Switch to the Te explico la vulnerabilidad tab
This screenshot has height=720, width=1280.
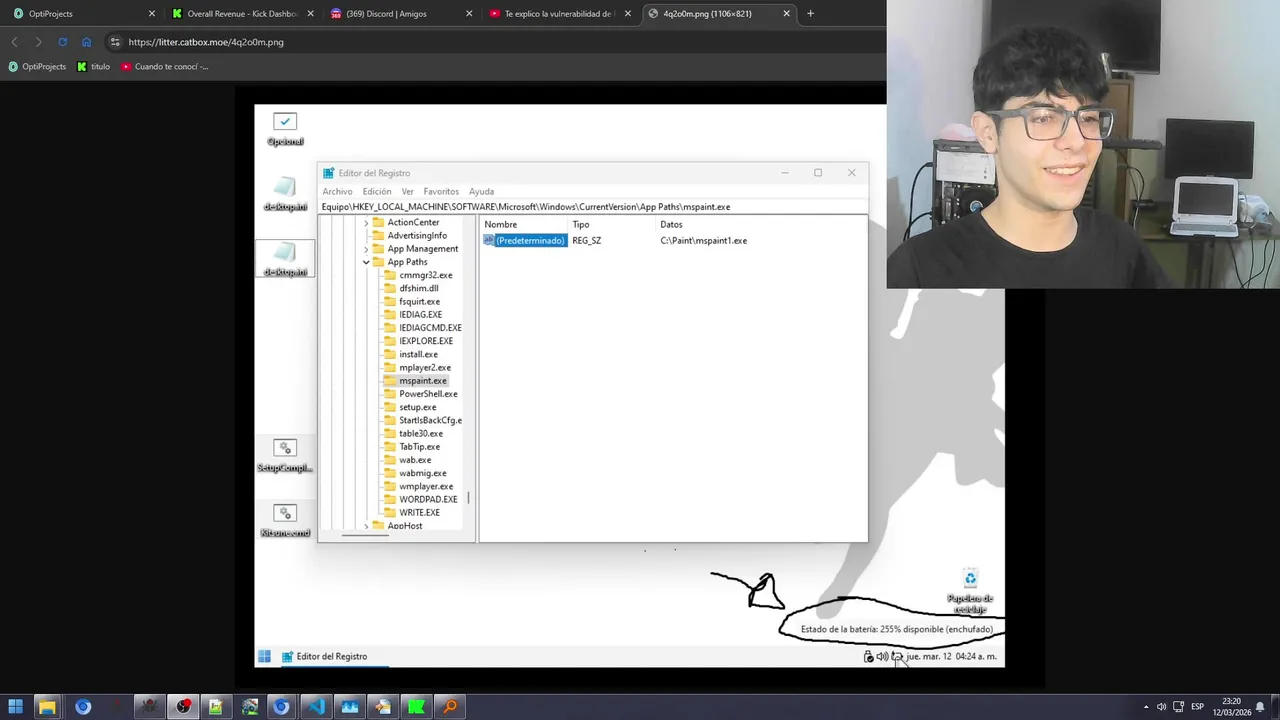tap(558, 14)
